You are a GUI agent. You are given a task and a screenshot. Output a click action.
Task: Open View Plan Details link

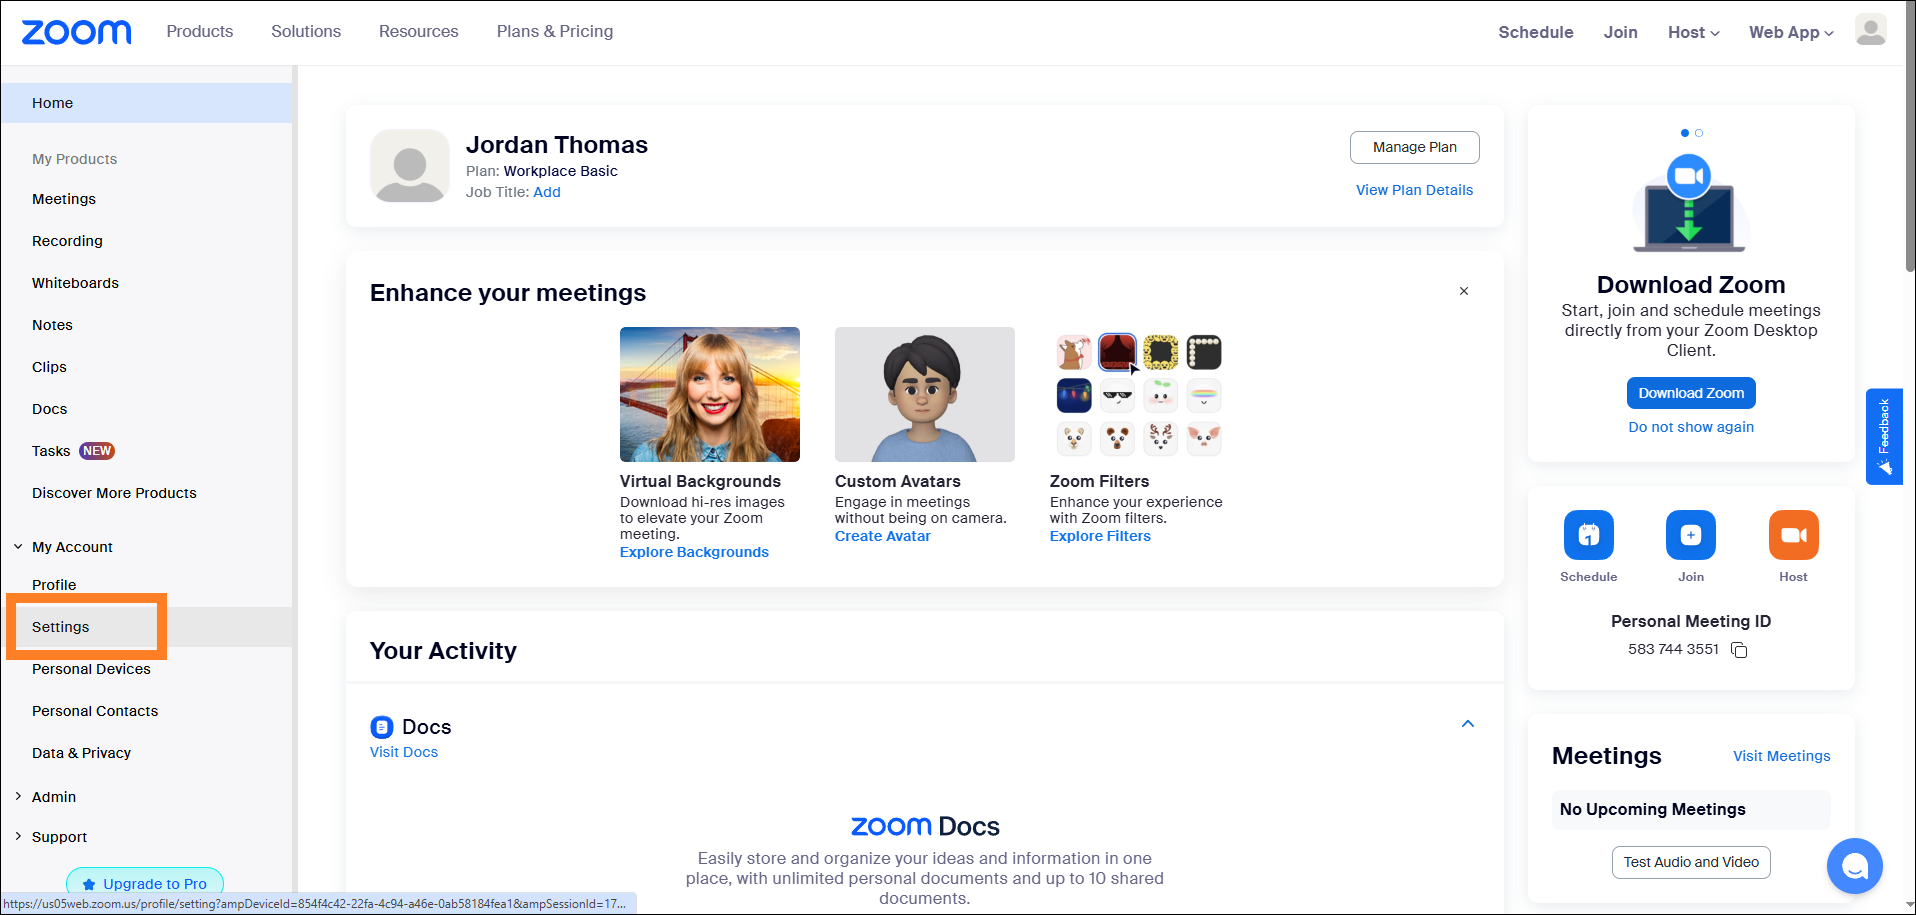coord(1414,190)
